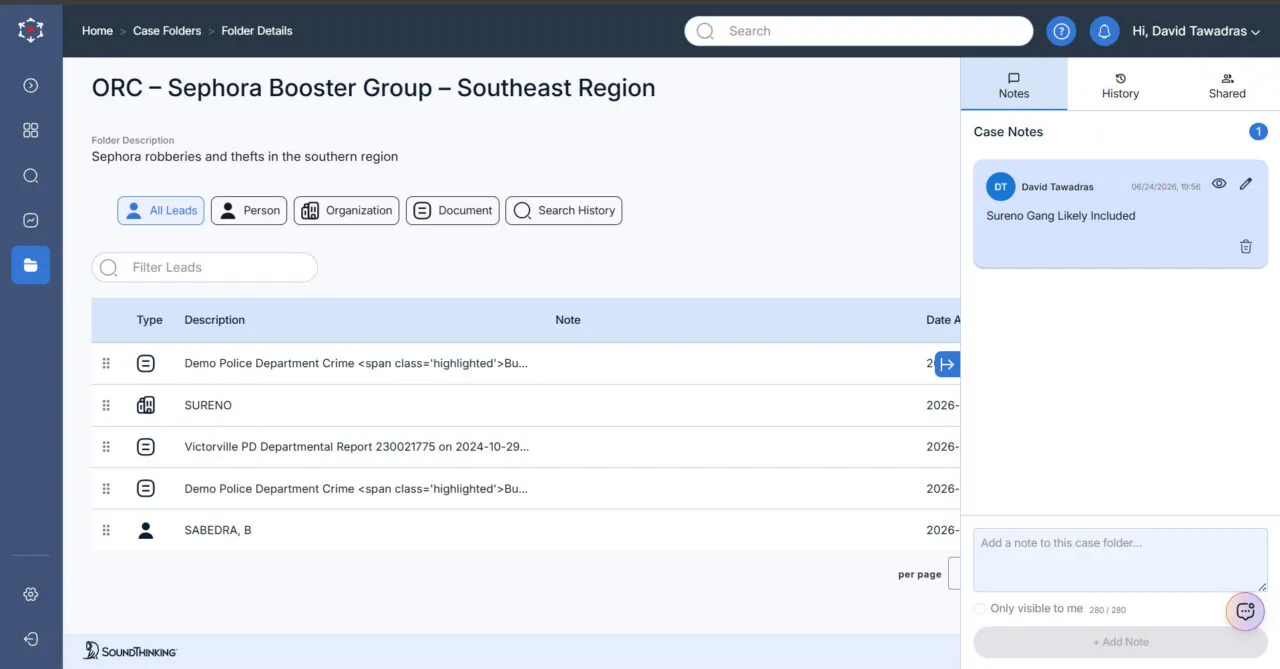1280x669 pixels.
Task: Click the SoundThinking logo in footer
Action: coord(130,651)
